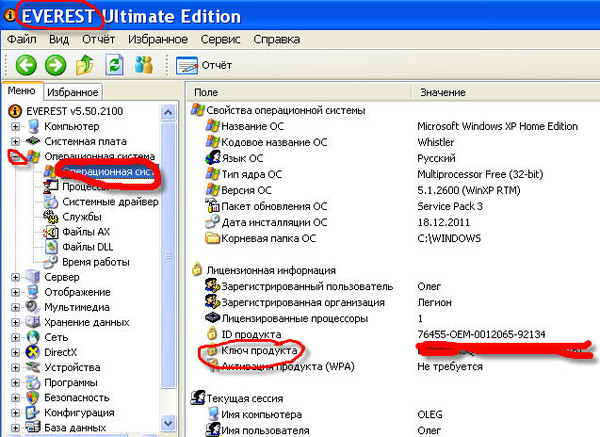Click the two-people users toolbar icon

(144, 65)
